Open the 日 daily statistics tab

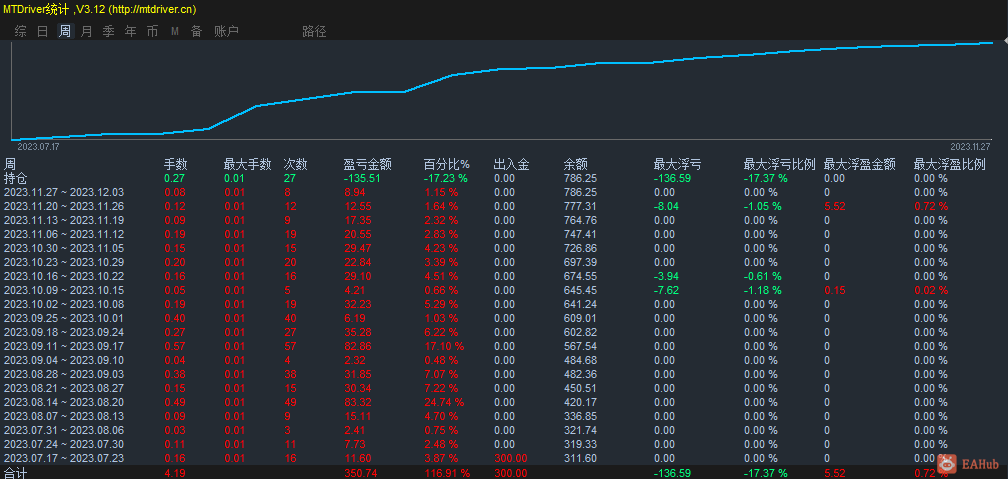(42, 32)
